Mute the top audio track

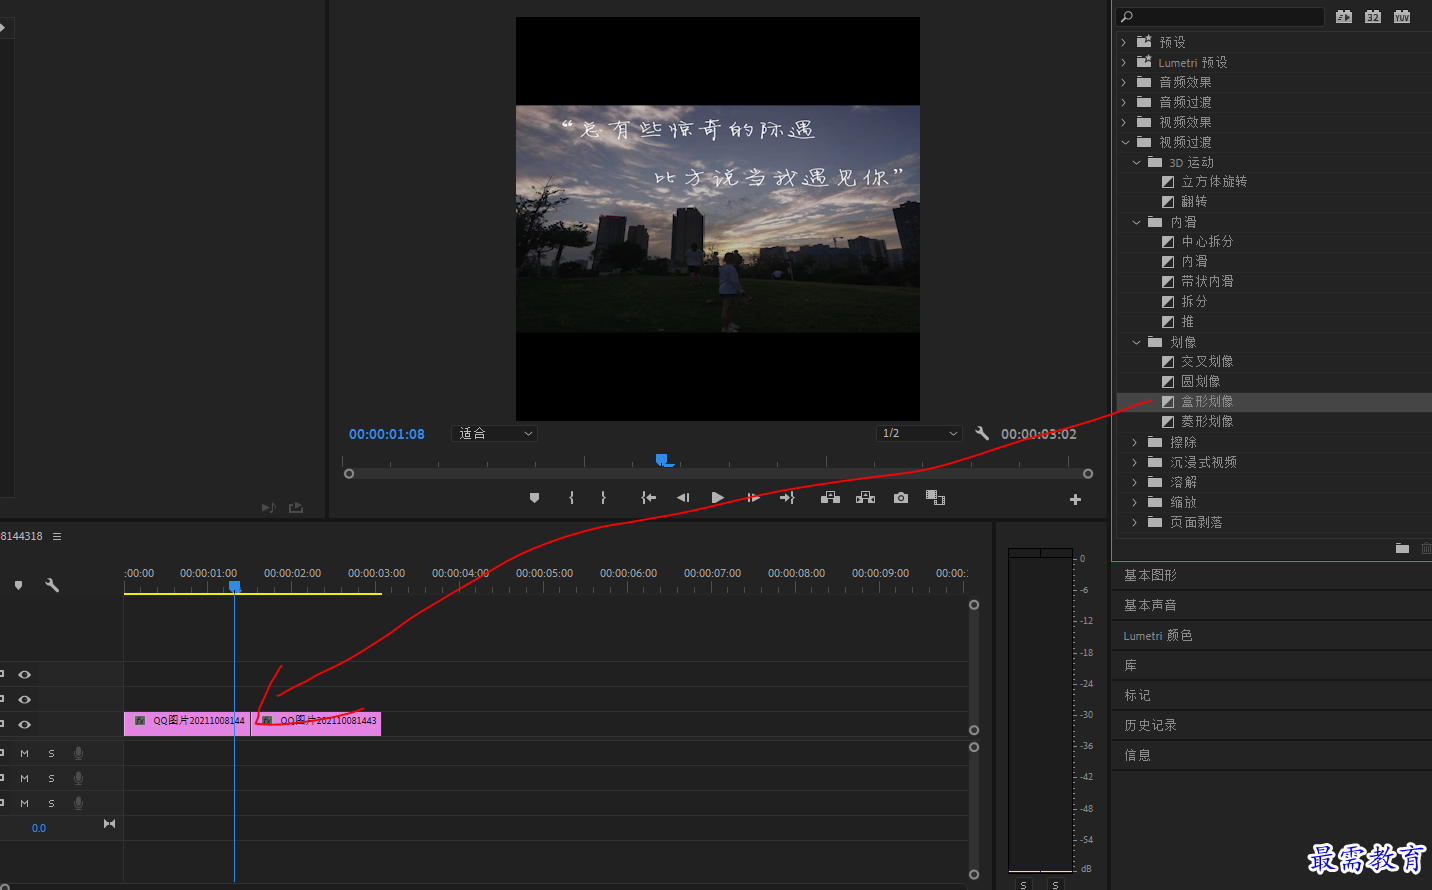click(x=24, y=753)
